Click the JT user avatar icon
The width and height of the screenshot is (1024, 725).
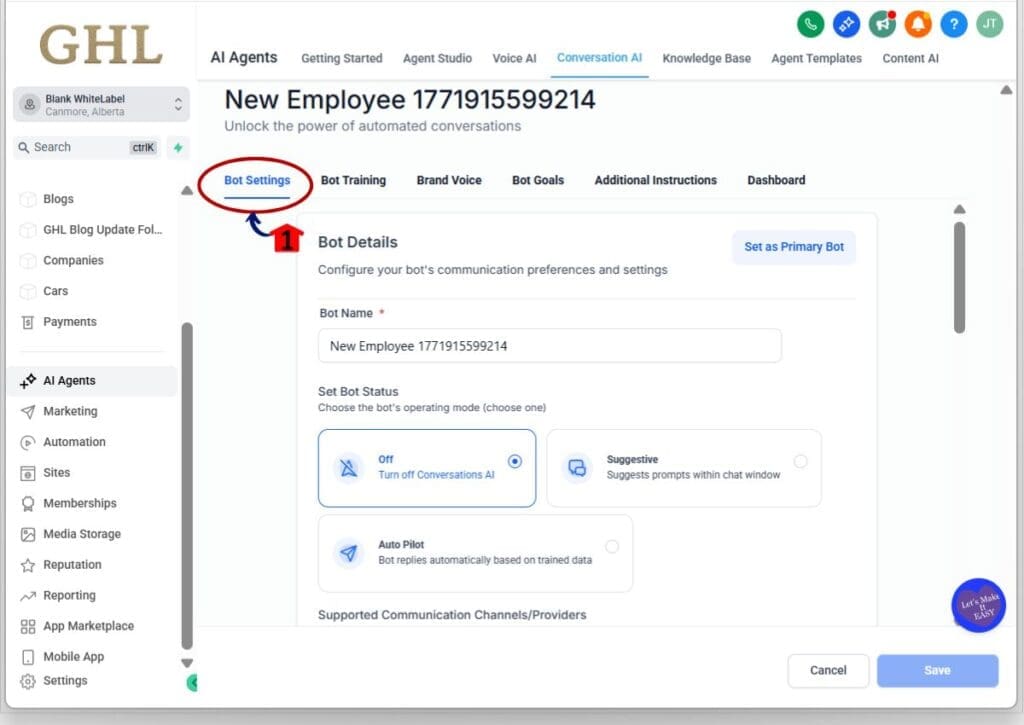[x=989, y=24]
